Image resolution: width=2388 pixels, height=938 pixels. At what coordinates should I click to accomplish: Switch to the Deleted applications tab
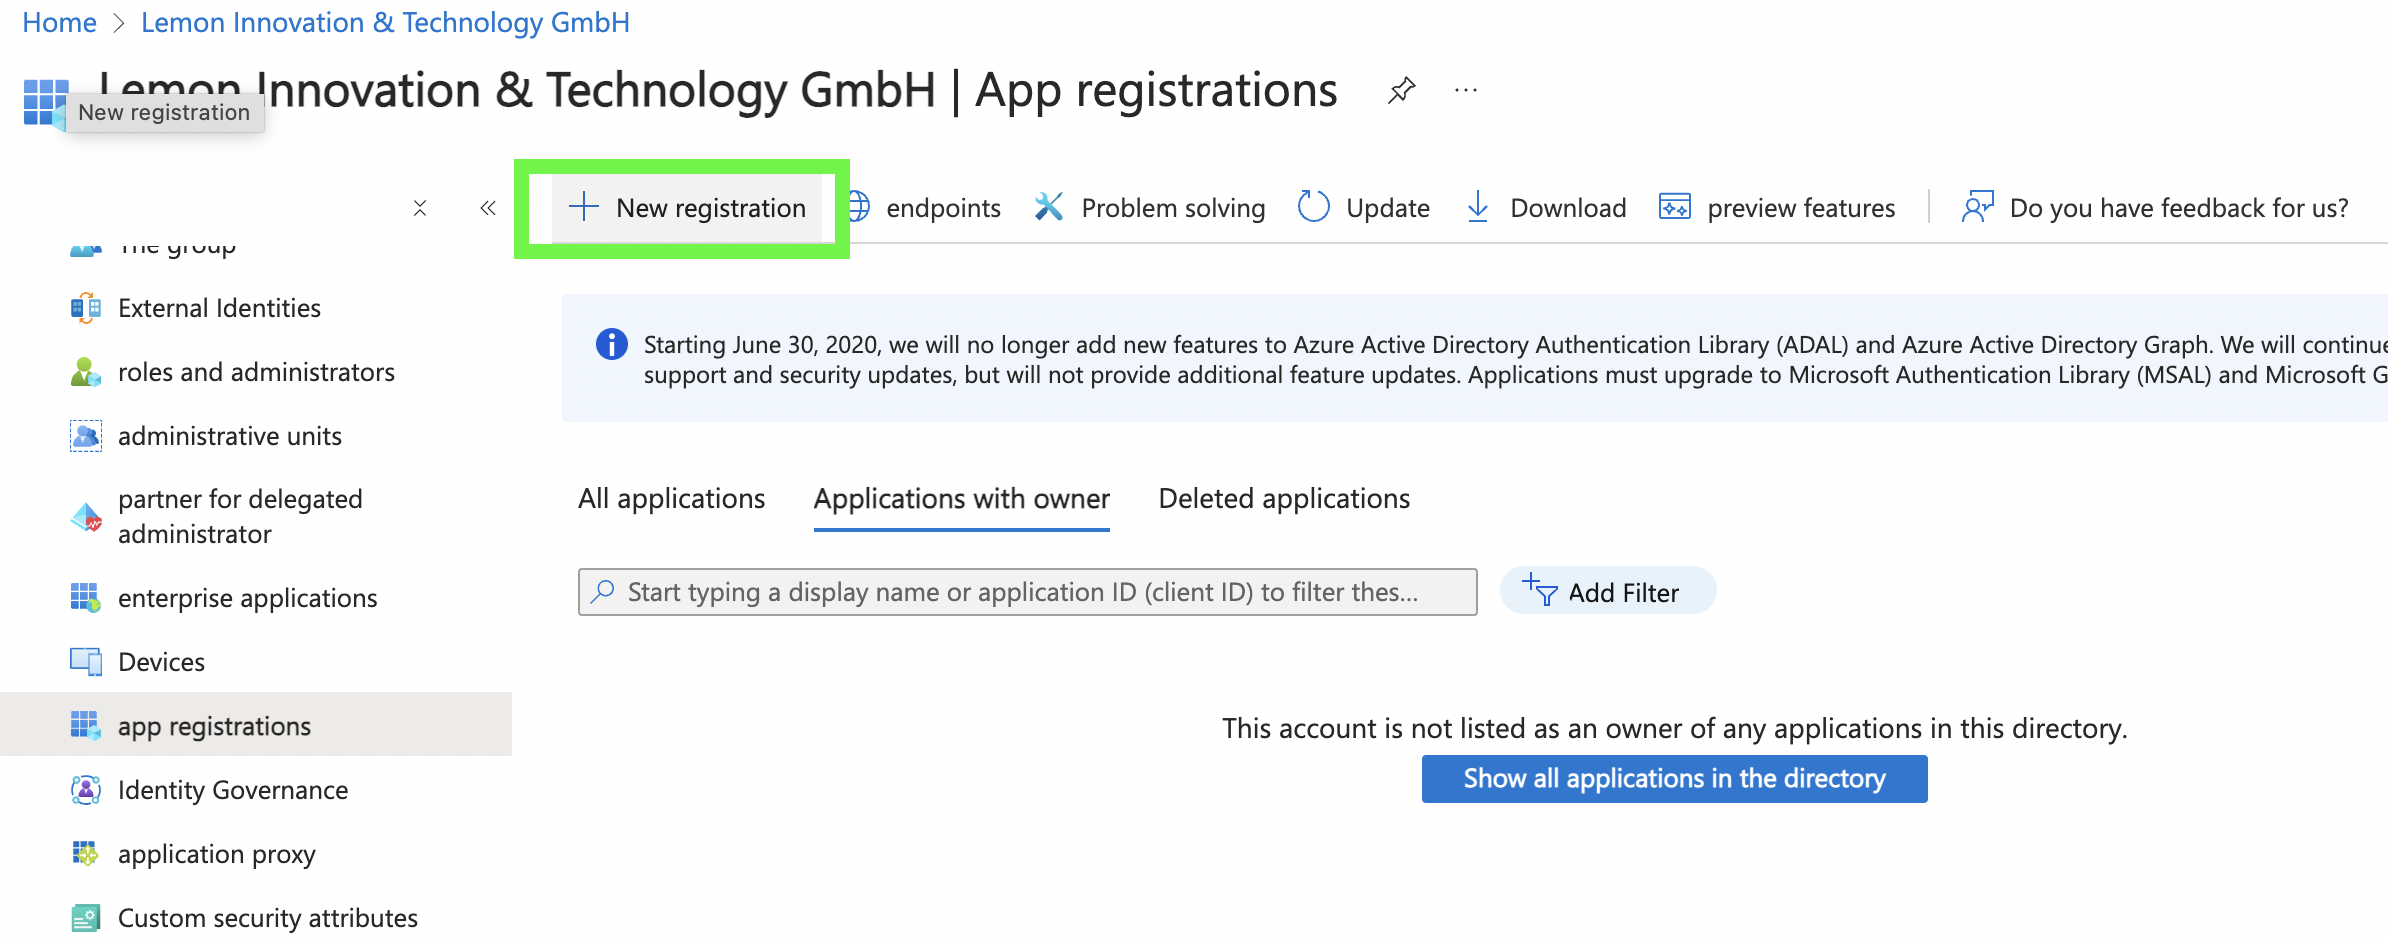[x=1284, y=498]
